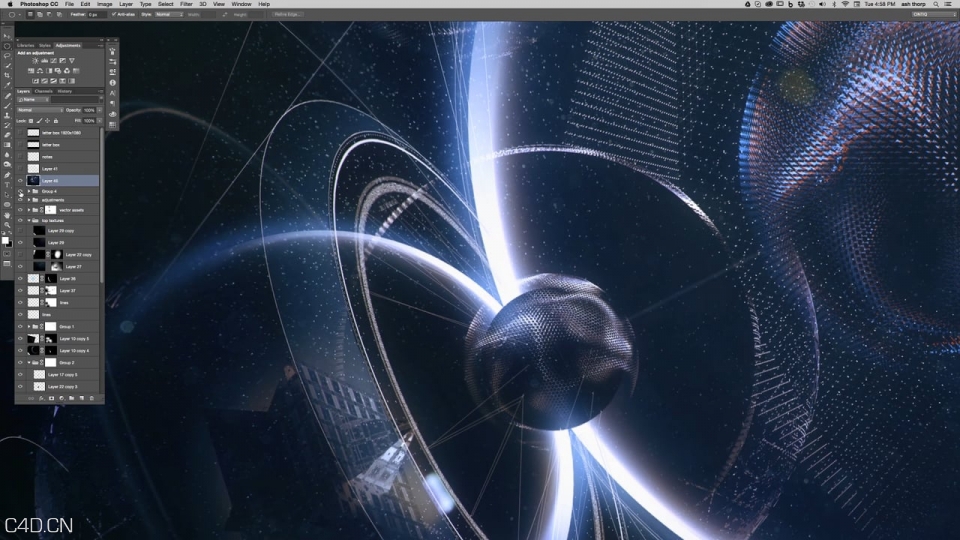Open the Filter menu

pyautogui.click(x=186, y=4)
